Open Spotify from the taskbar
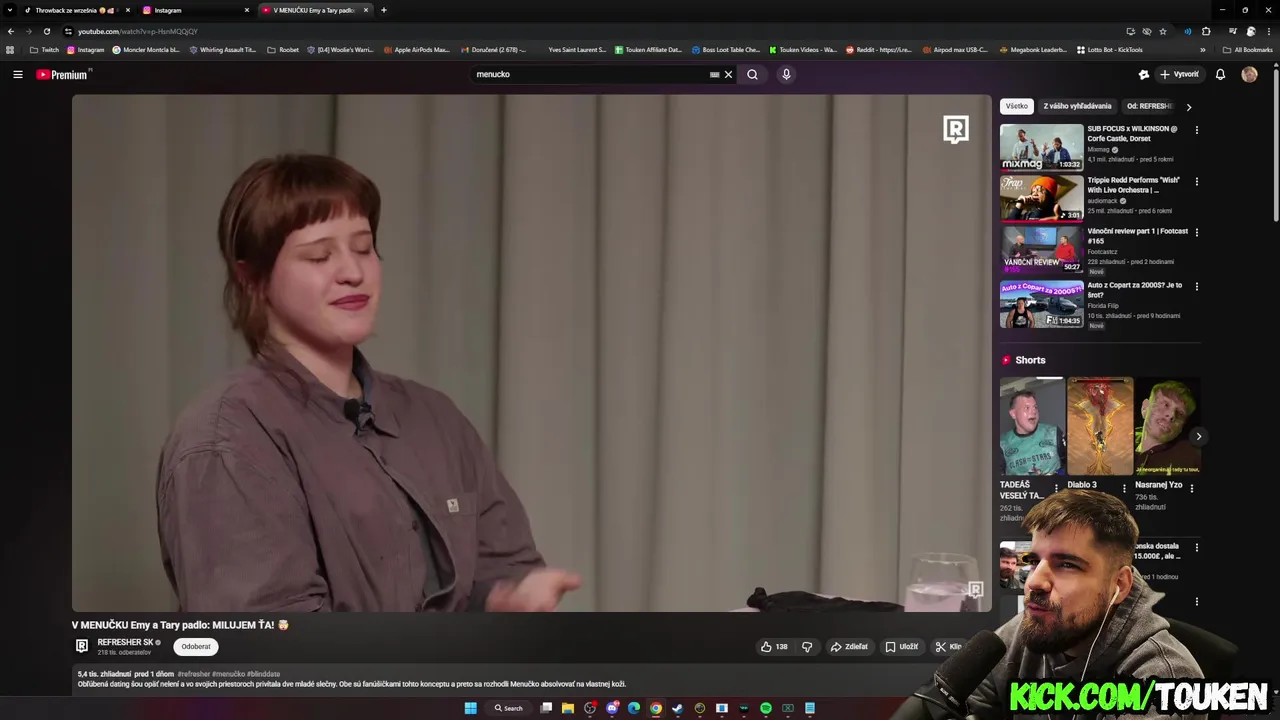Screen dimensions: 1280x720 (x=766, y=708)
